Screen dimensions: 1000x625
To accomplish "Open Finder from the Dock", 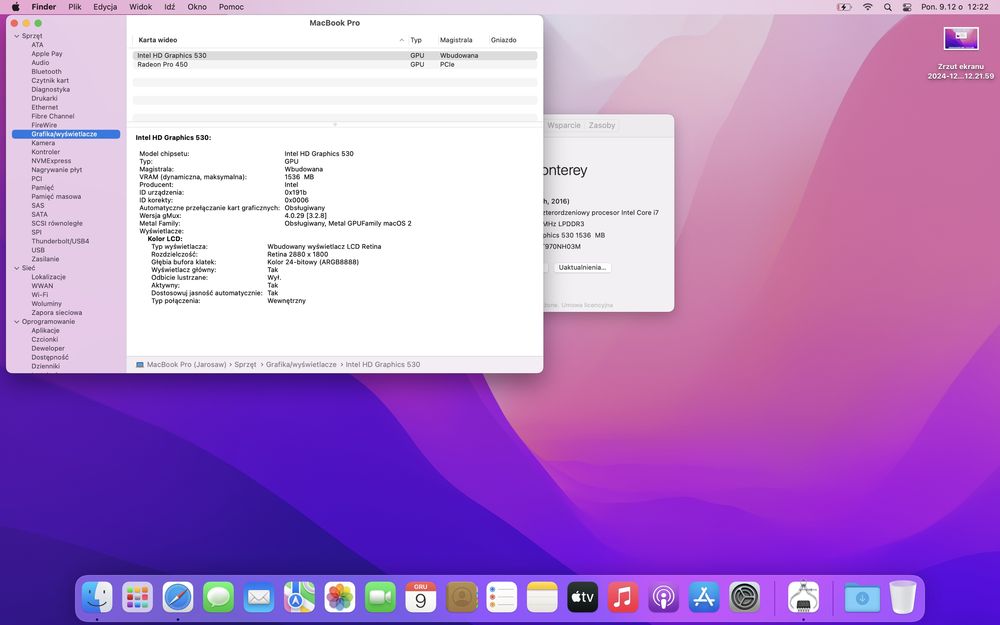I will pos(97,598).
